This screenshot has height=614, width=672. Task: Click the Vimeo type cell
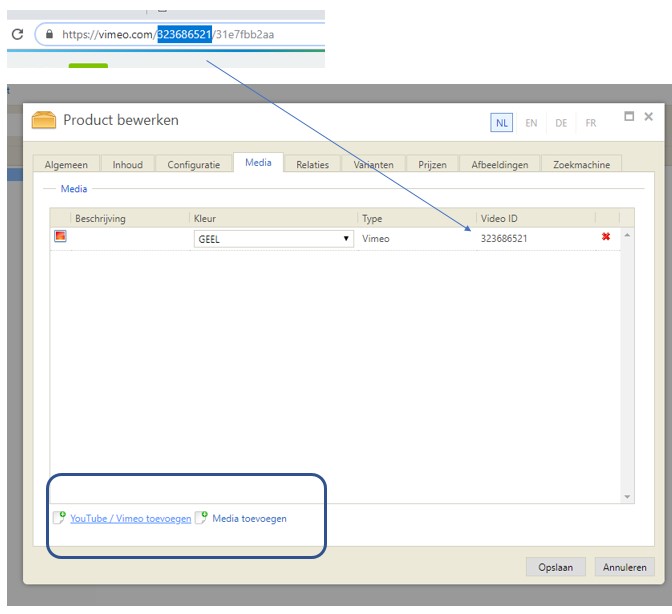376,239
